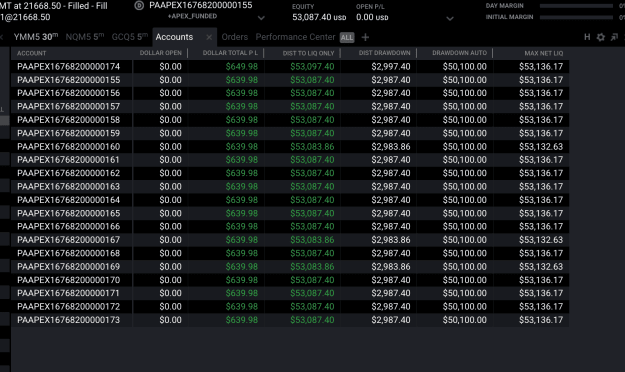Image resolution: width=625 pixels, height=372 pixels.
Task: Sort by MAX NET LIQ column header
Action: [x=544, y=53]
